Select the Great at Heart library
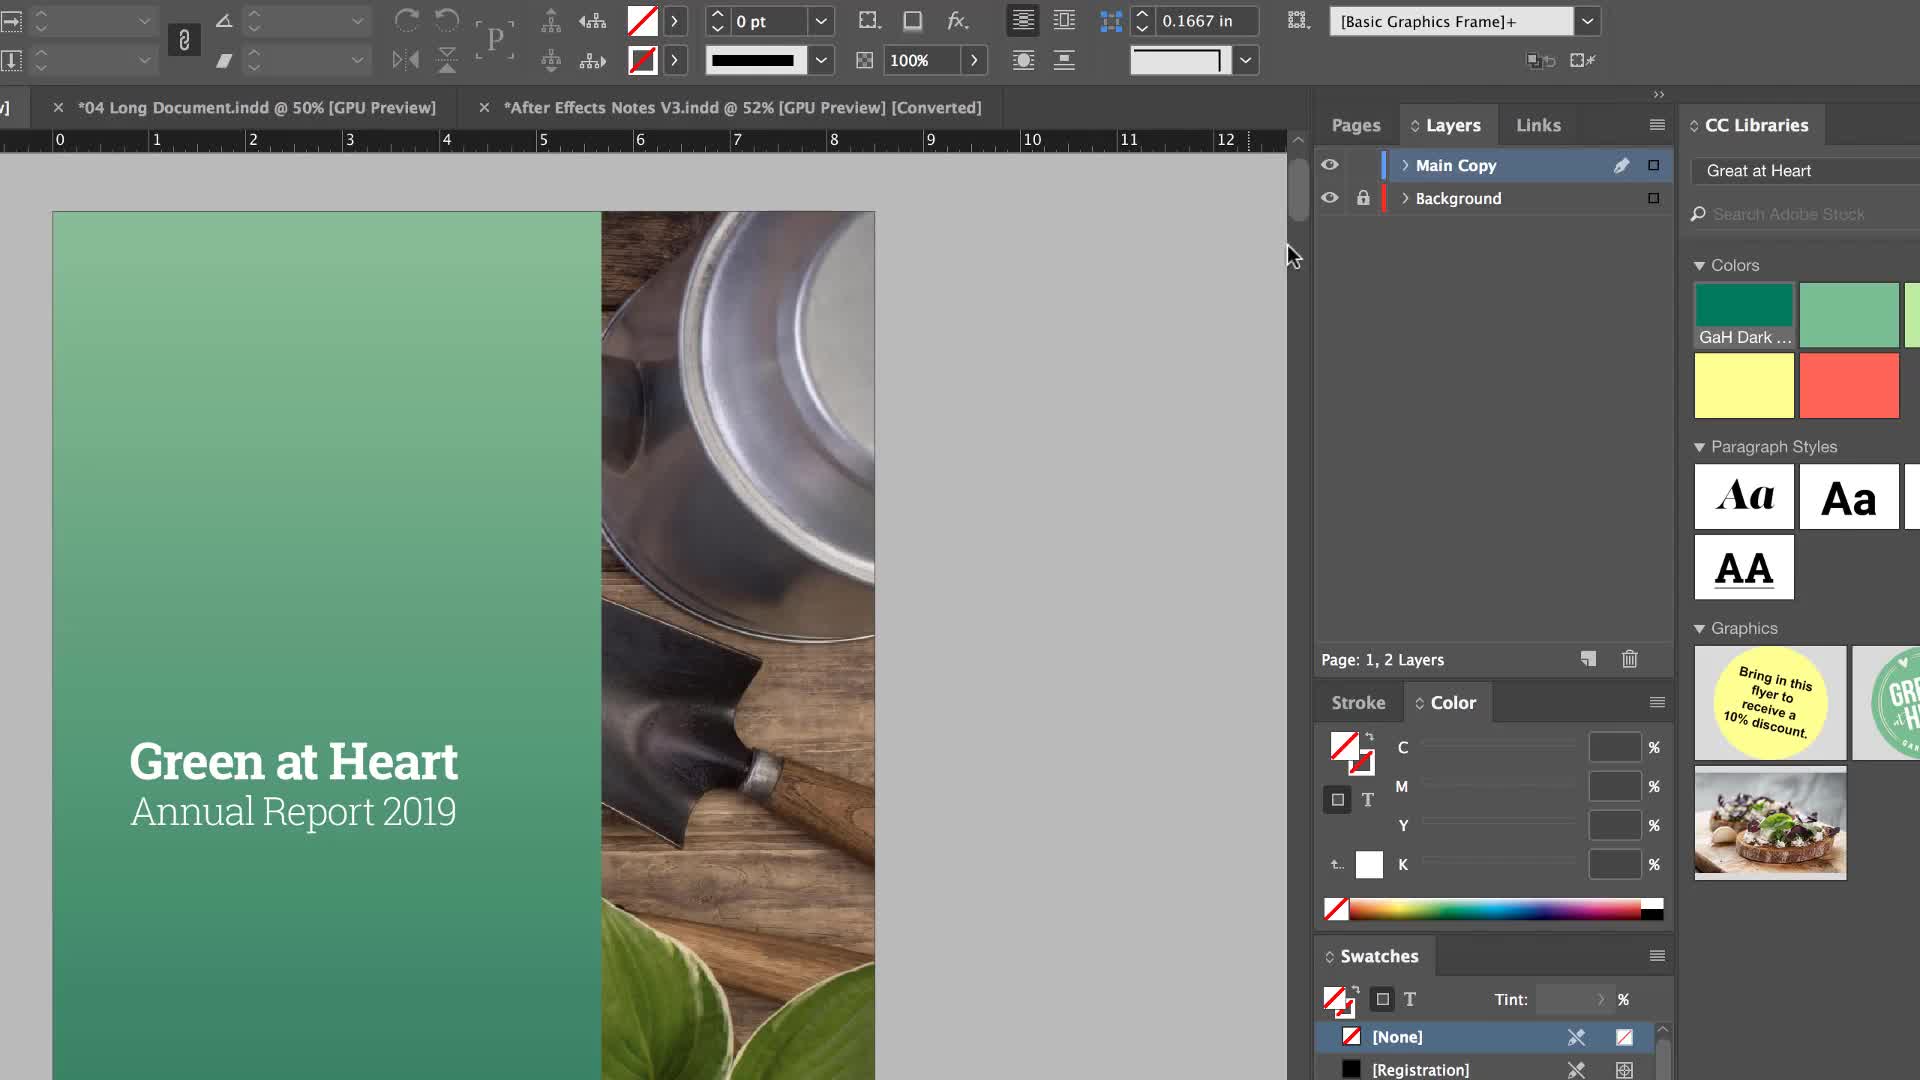The height and width of the screenshot is (1080, 1920). (x=1805, y=171)
